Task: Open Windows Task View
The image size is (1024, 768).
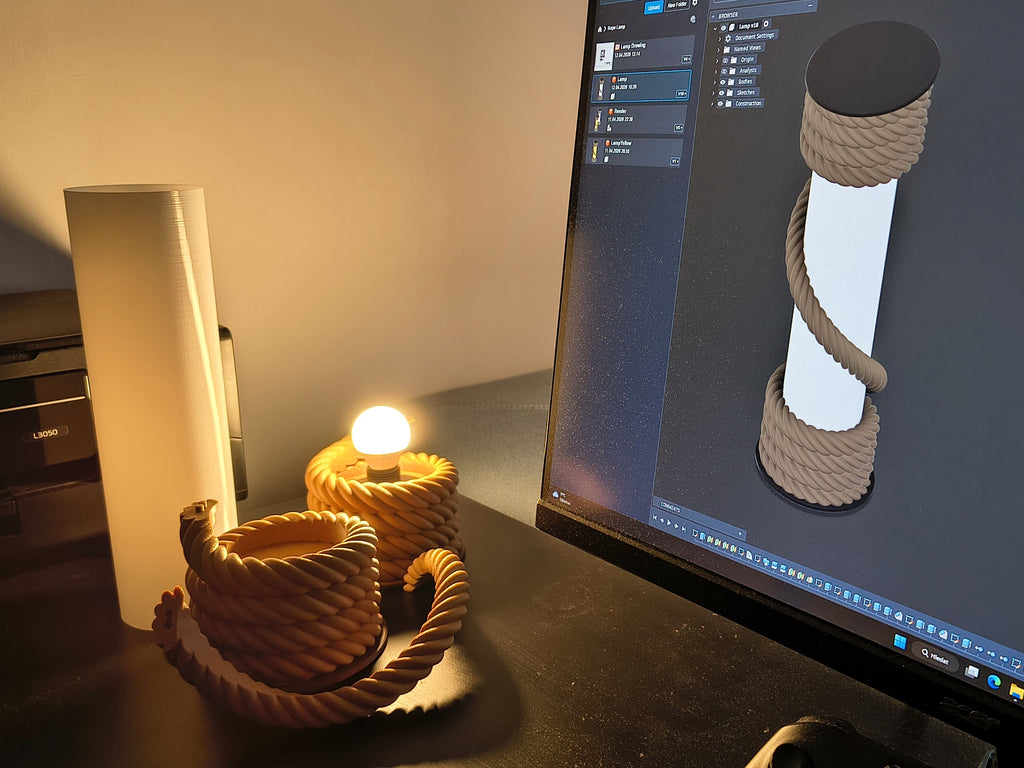Action: [972, 671]
